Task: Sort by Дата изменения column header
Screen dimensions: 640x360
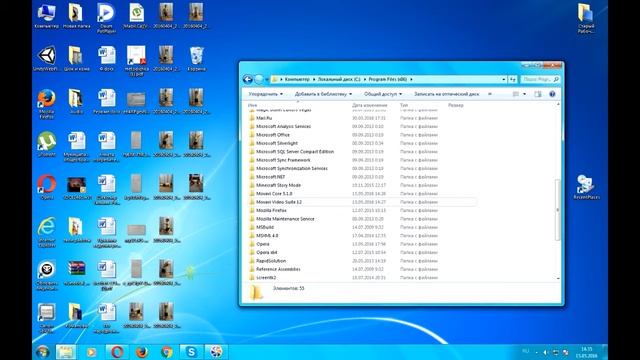Action: (x=369, y=105)
